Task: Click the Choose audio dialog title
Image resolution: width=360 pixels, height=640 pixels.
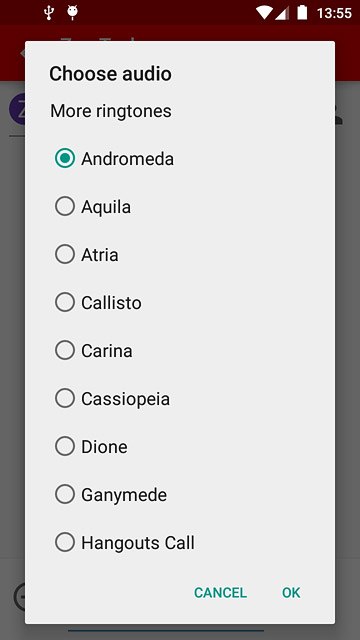Action: [110, 74]
